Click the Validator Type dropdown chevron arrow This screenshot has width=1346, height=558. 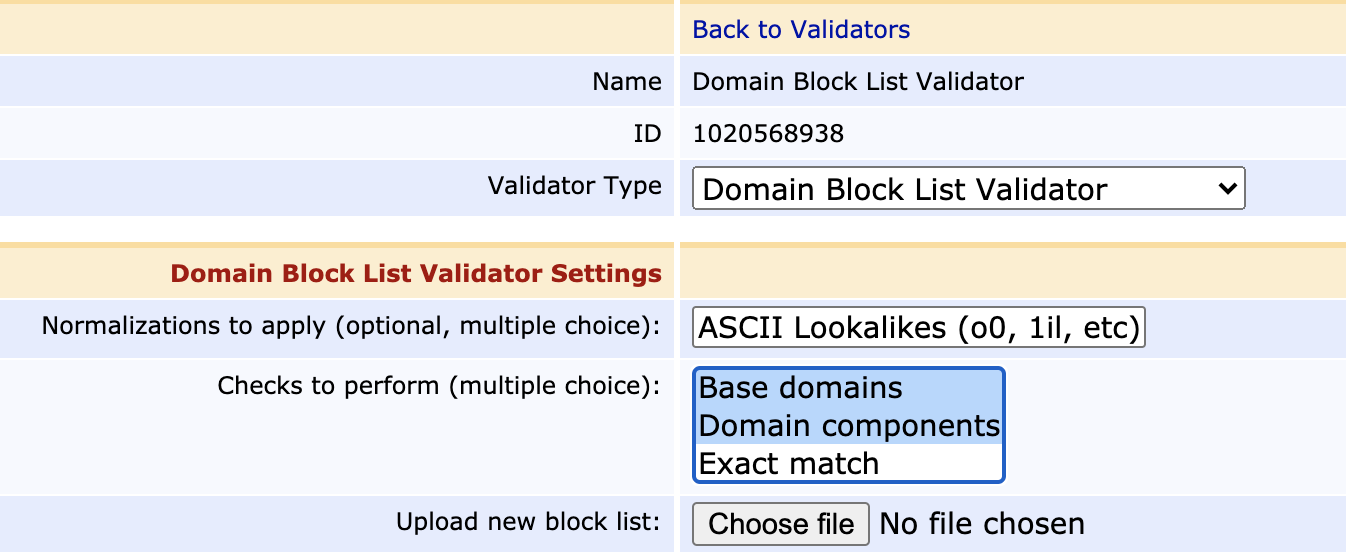tap(1228, 189)
